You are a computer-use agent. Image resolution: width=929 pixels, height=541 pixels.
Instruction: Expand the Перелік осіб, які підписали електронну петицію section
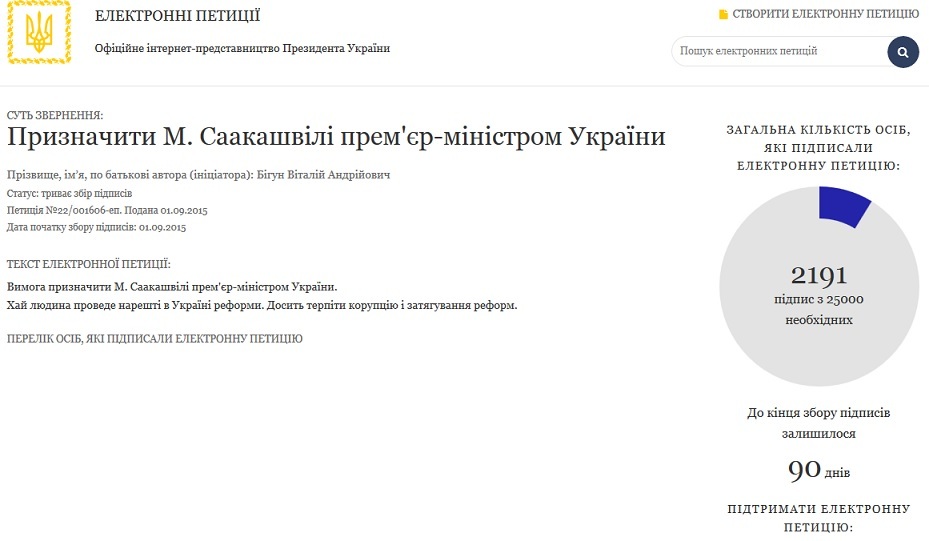click(155, 338)
